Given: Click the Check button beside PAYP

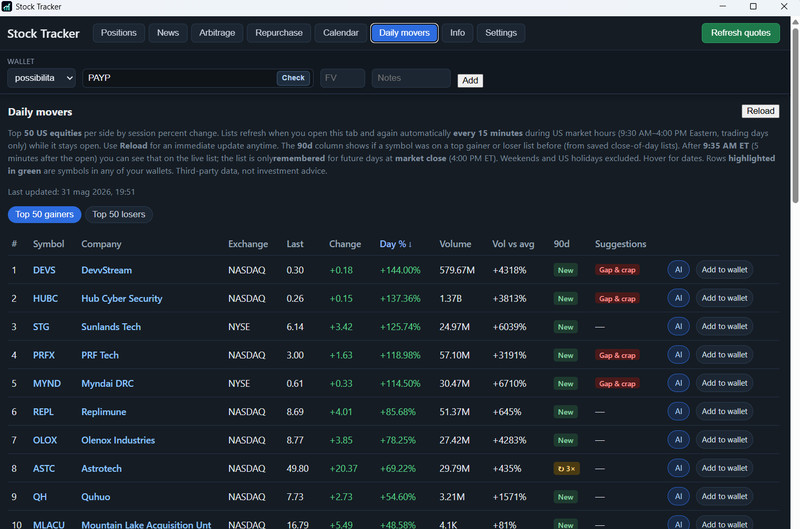Looking at the screenshot, I should 293,78.
